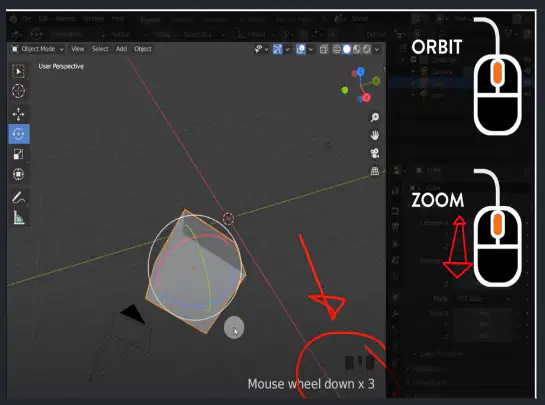
Task: Activate the Move tool
Action: [18, 114]
